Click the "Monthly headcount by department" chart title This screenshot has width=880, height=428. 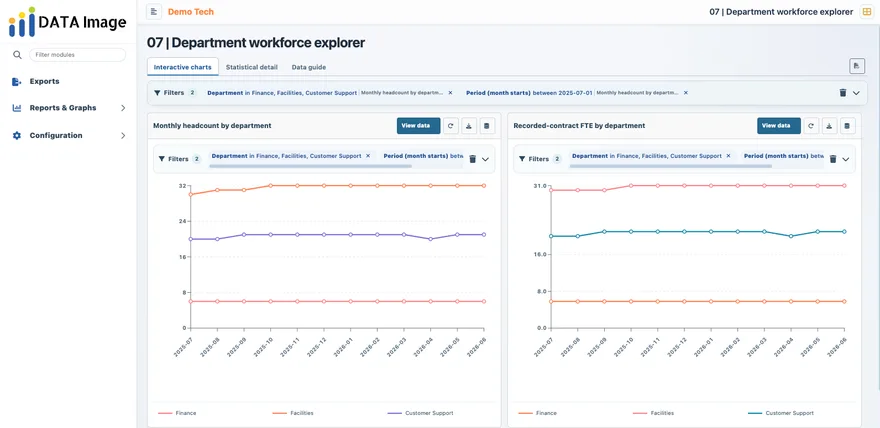coord(212,126)
